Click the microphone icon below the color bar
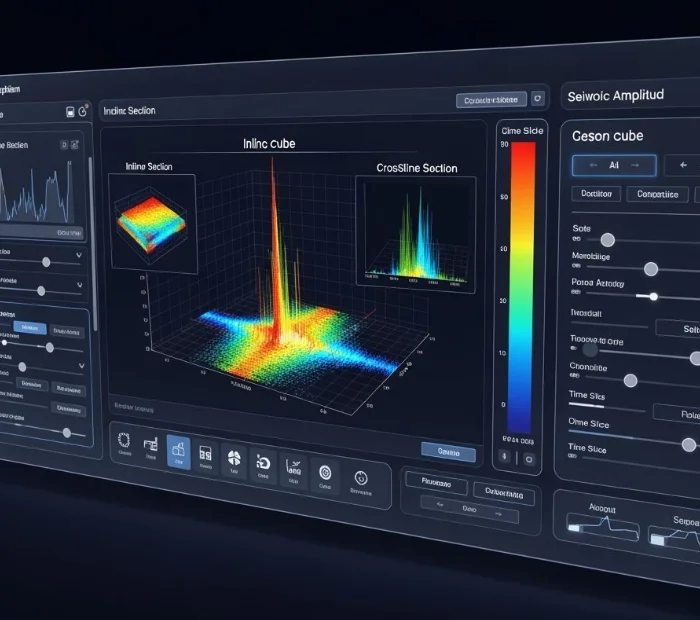 pos(505,458)
